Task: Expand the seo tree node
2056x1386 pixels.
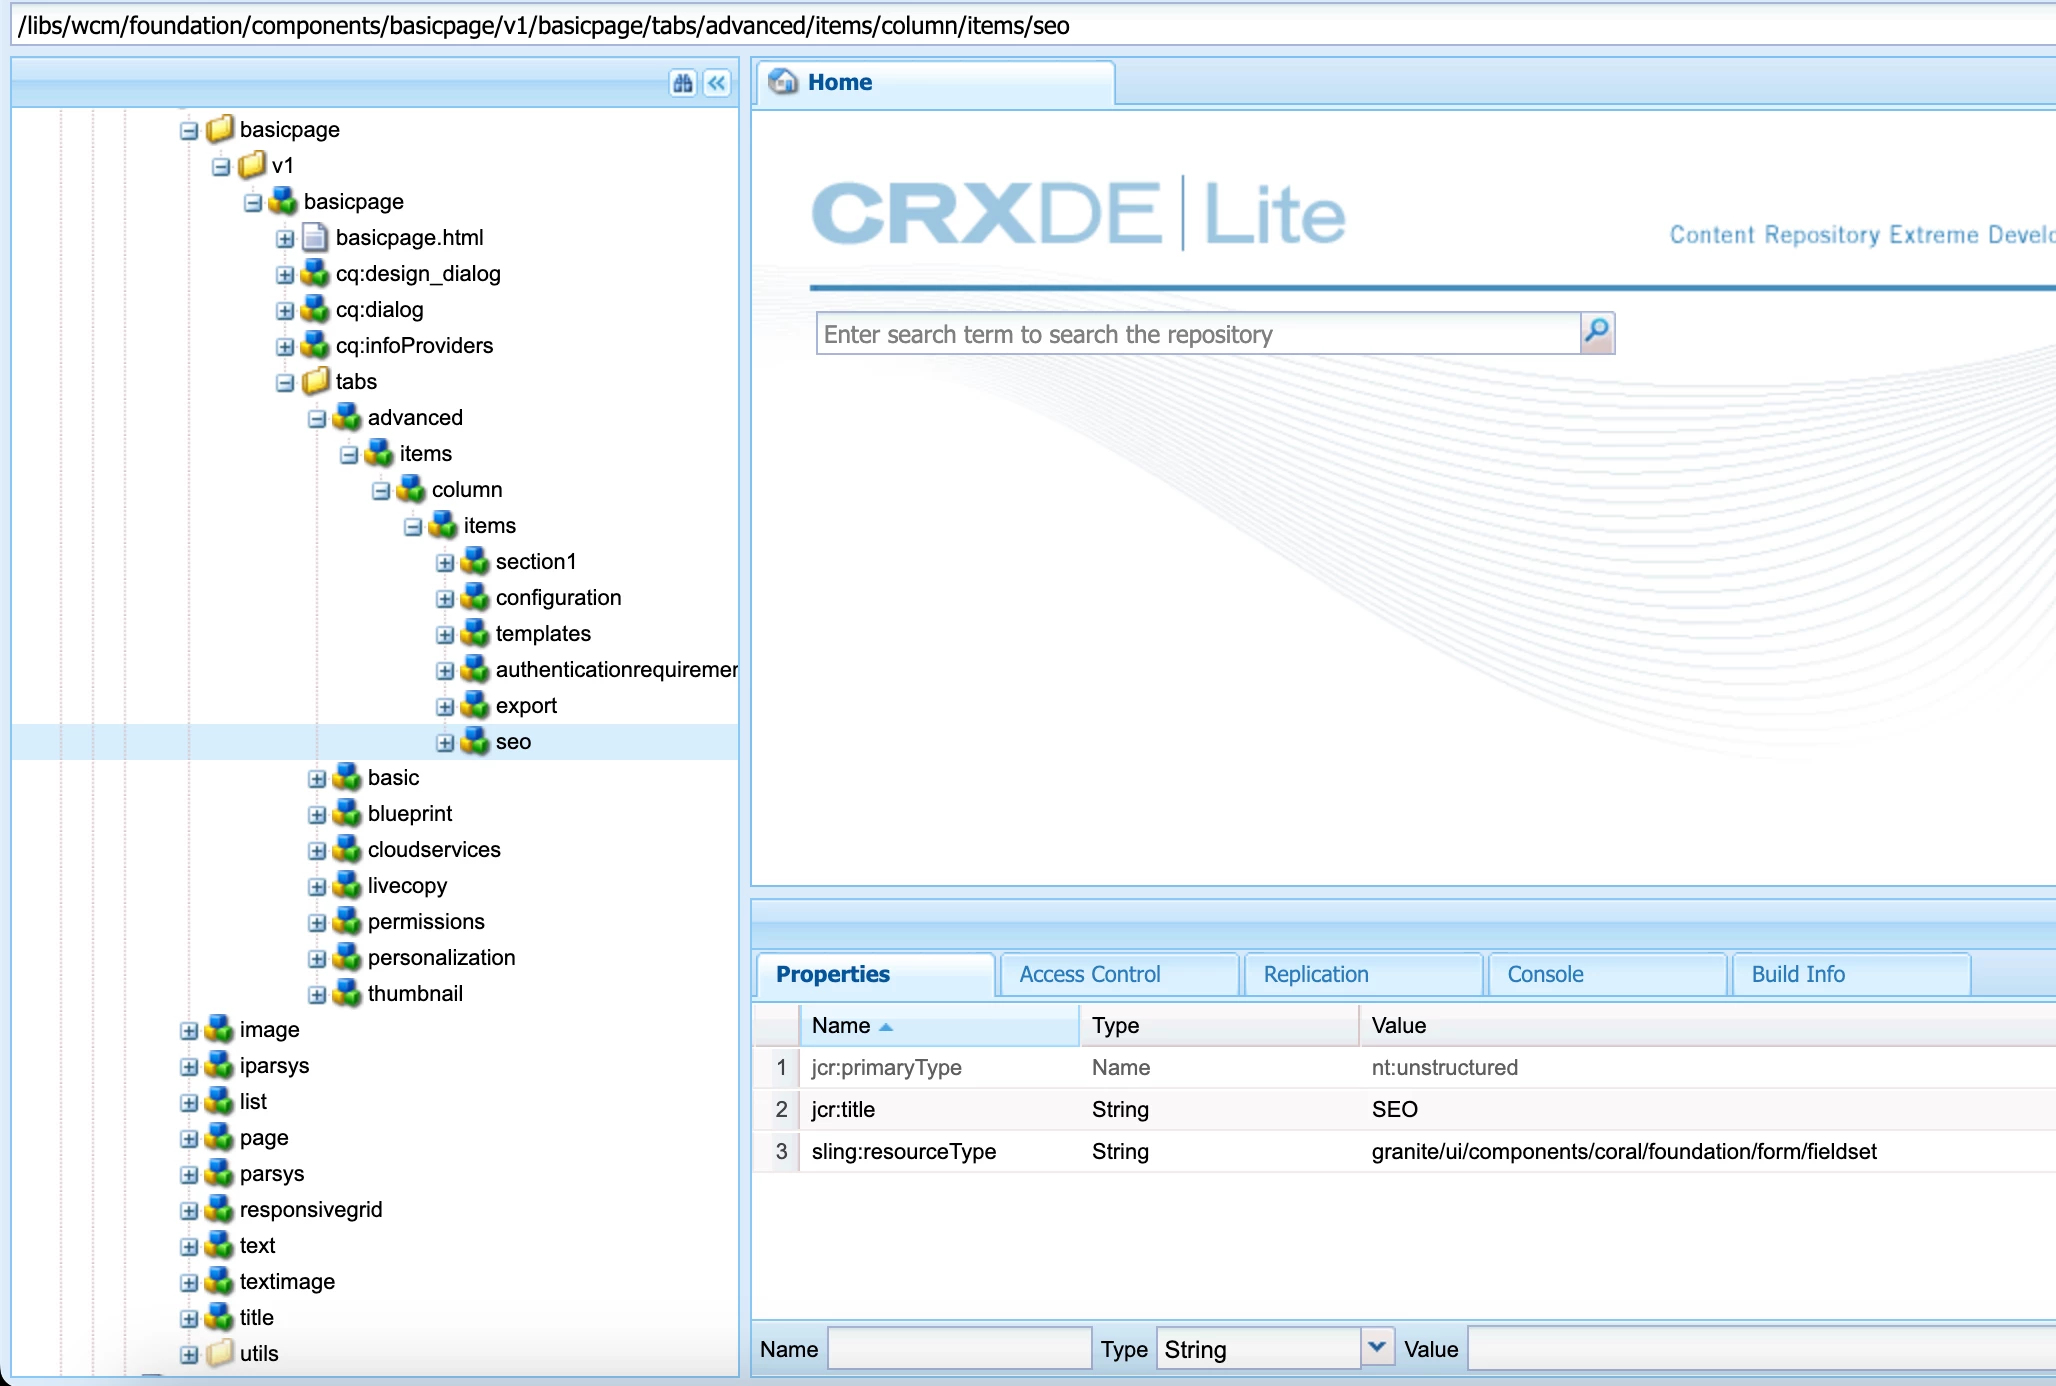Action: pyautogui.click(x=445, y=743)
